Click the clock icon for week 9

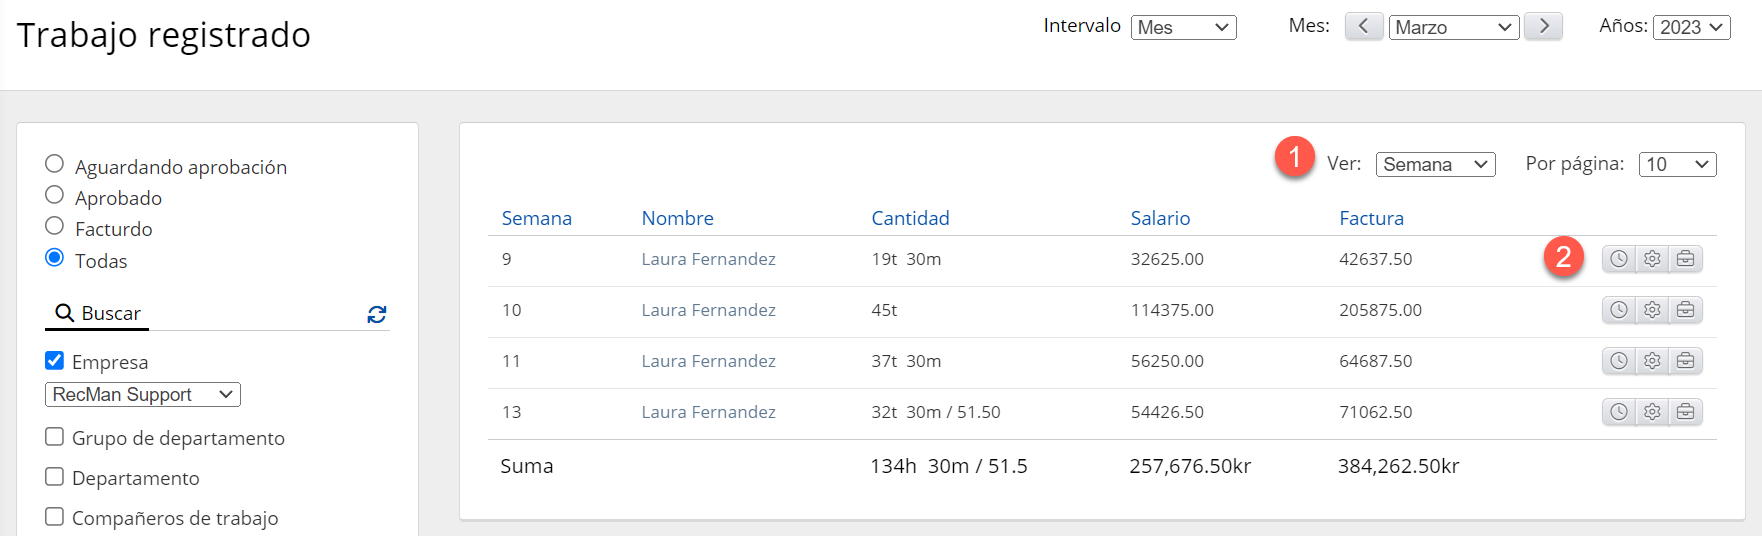click(x=1619, y=259)
